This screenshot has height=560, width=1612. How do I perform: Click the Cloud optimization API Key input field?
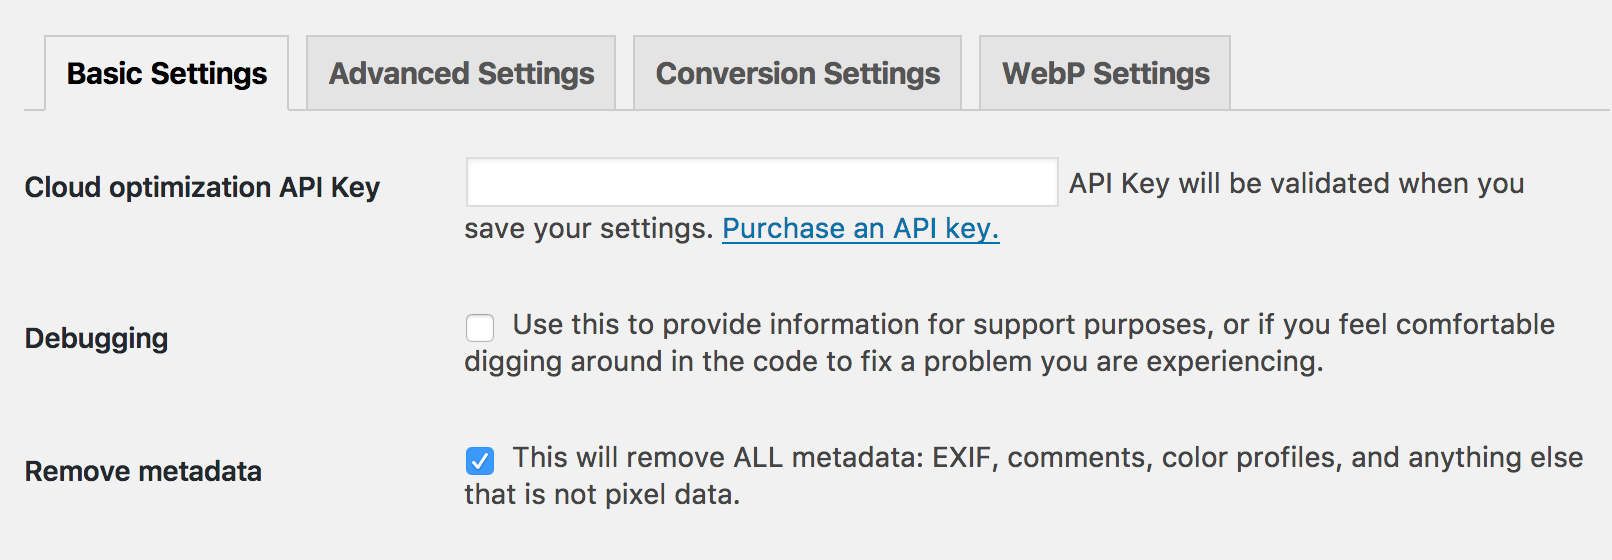click(x=761, y=183)
